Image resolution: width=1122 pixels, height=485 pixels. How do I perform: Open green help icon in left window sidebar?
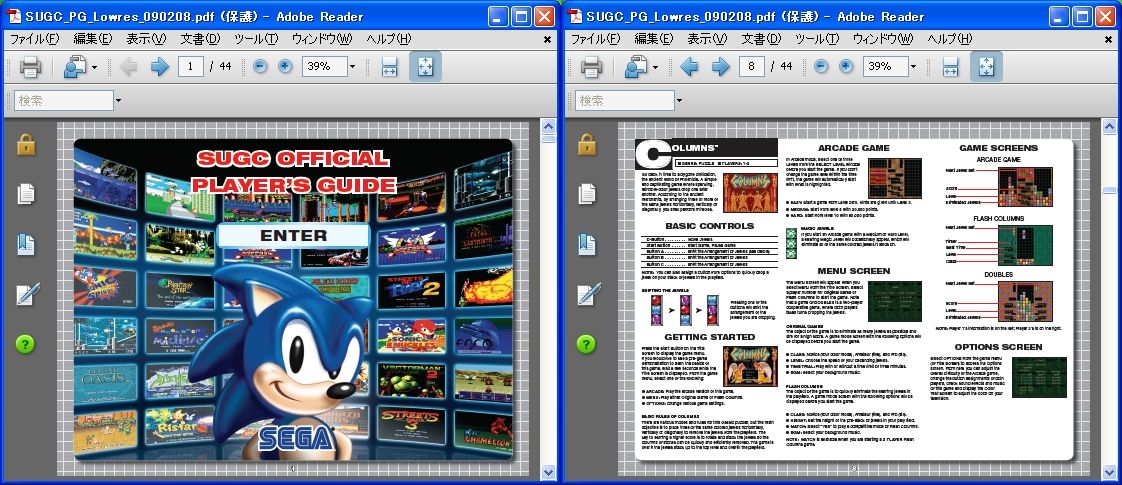[x=25, y=344]
